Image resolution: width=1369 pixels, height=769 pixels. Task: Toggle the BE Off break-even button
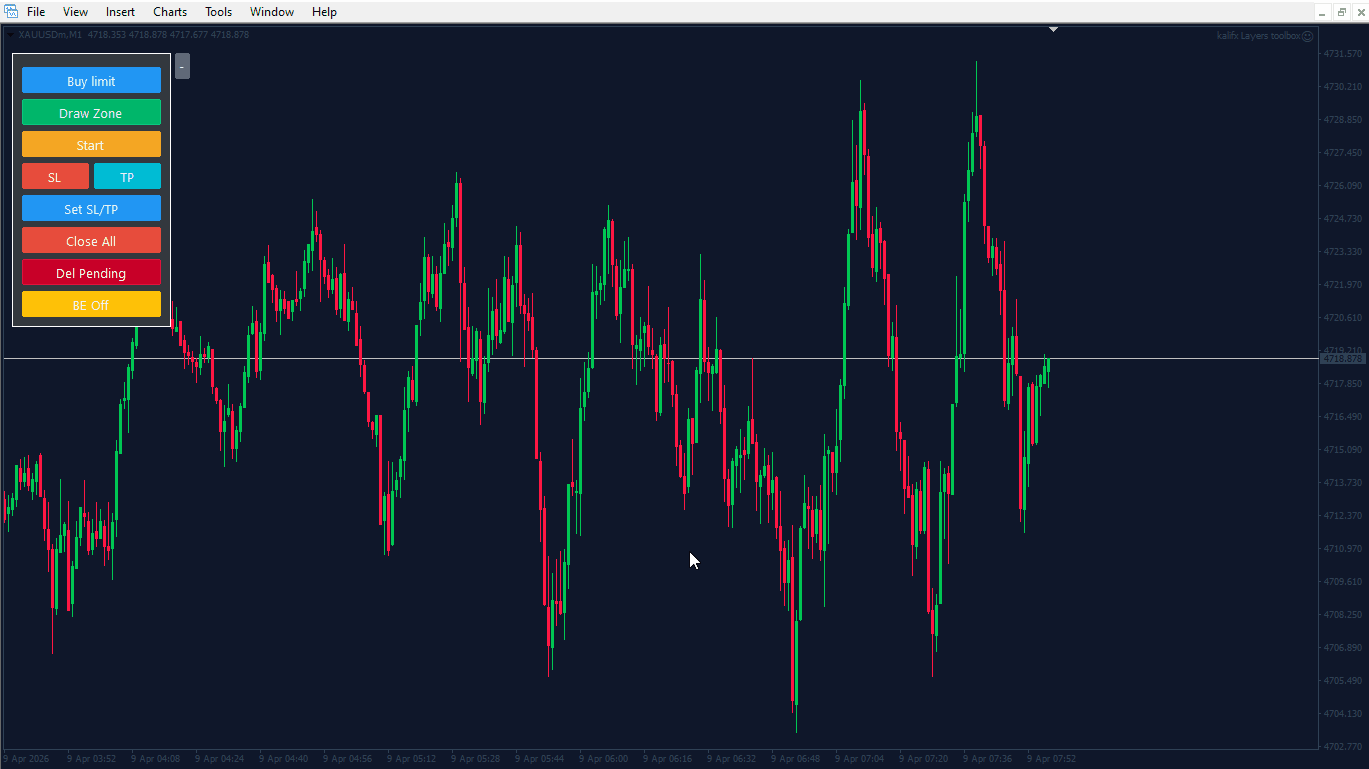(x=91, y=305)
